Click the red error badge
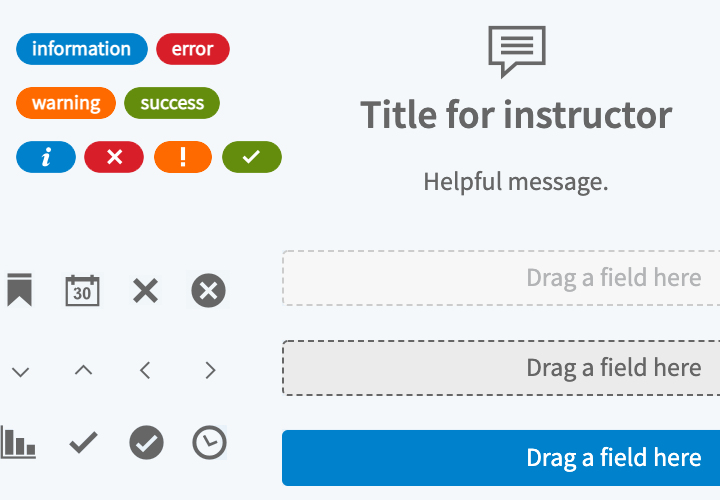Image resolution: width=720 pixels, height=500 pixels. [193, 49]
